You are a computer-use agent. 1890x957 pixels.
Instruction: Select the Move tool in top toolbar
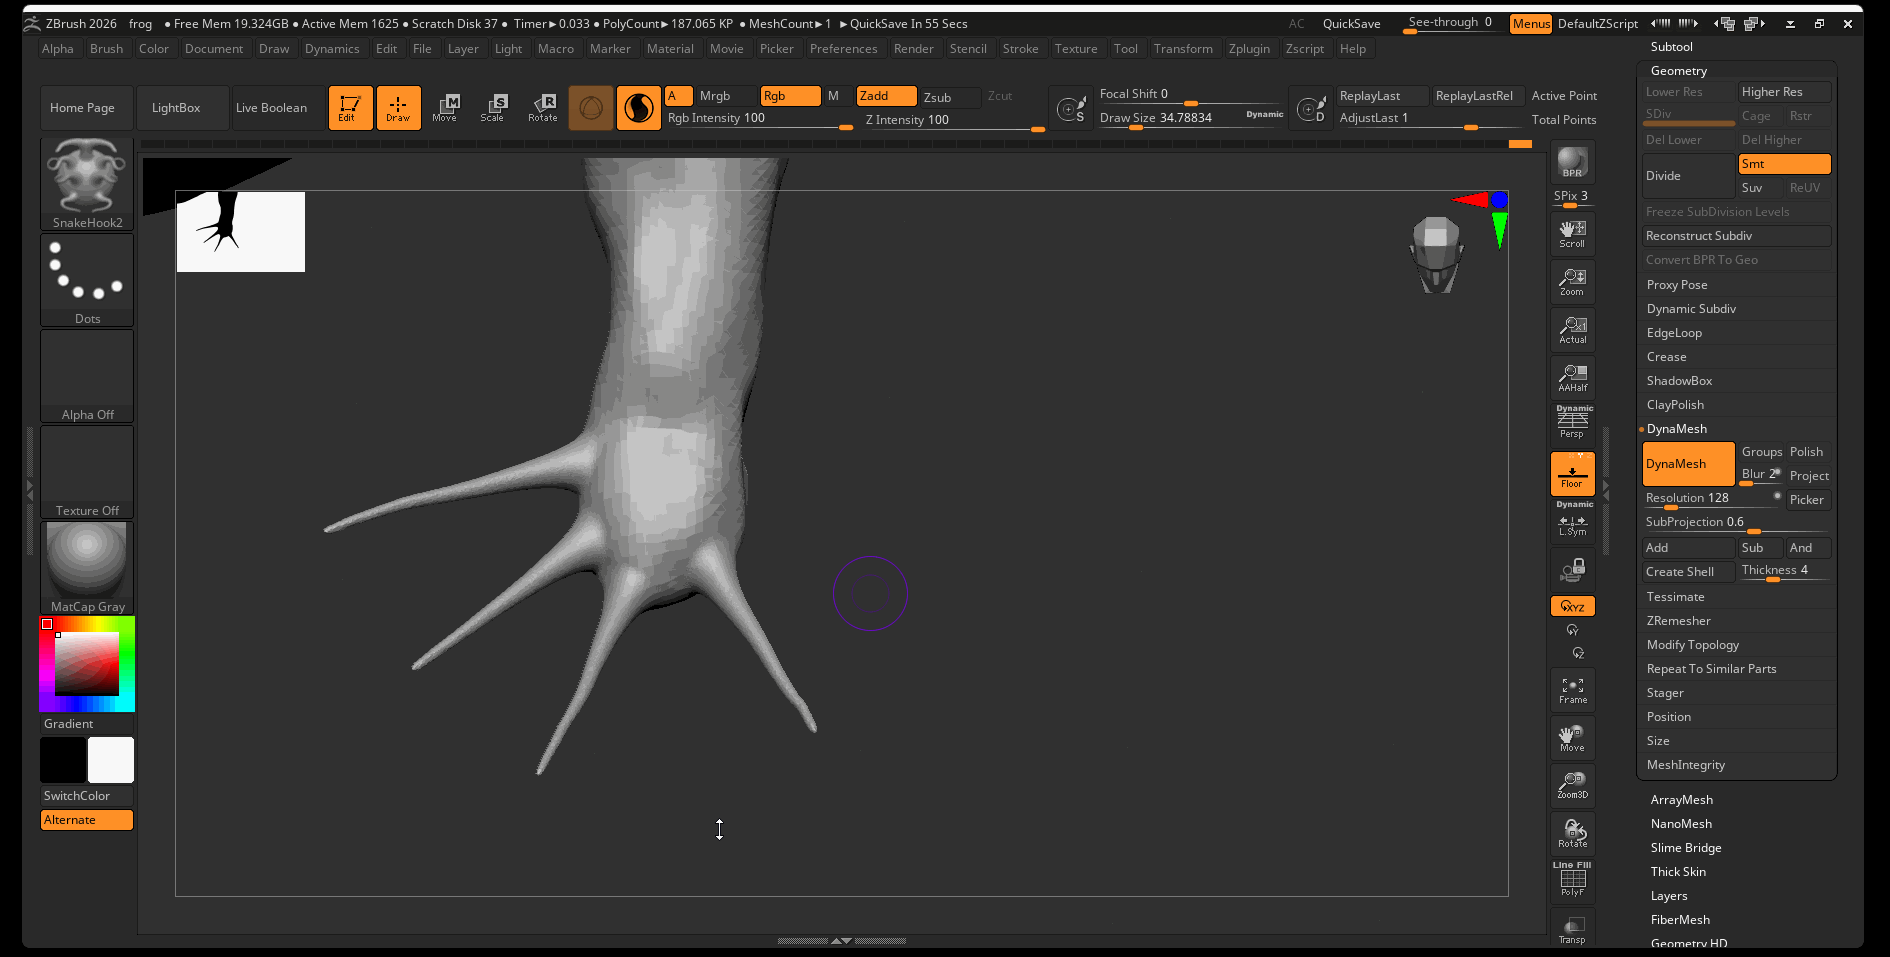click(445, 107)
